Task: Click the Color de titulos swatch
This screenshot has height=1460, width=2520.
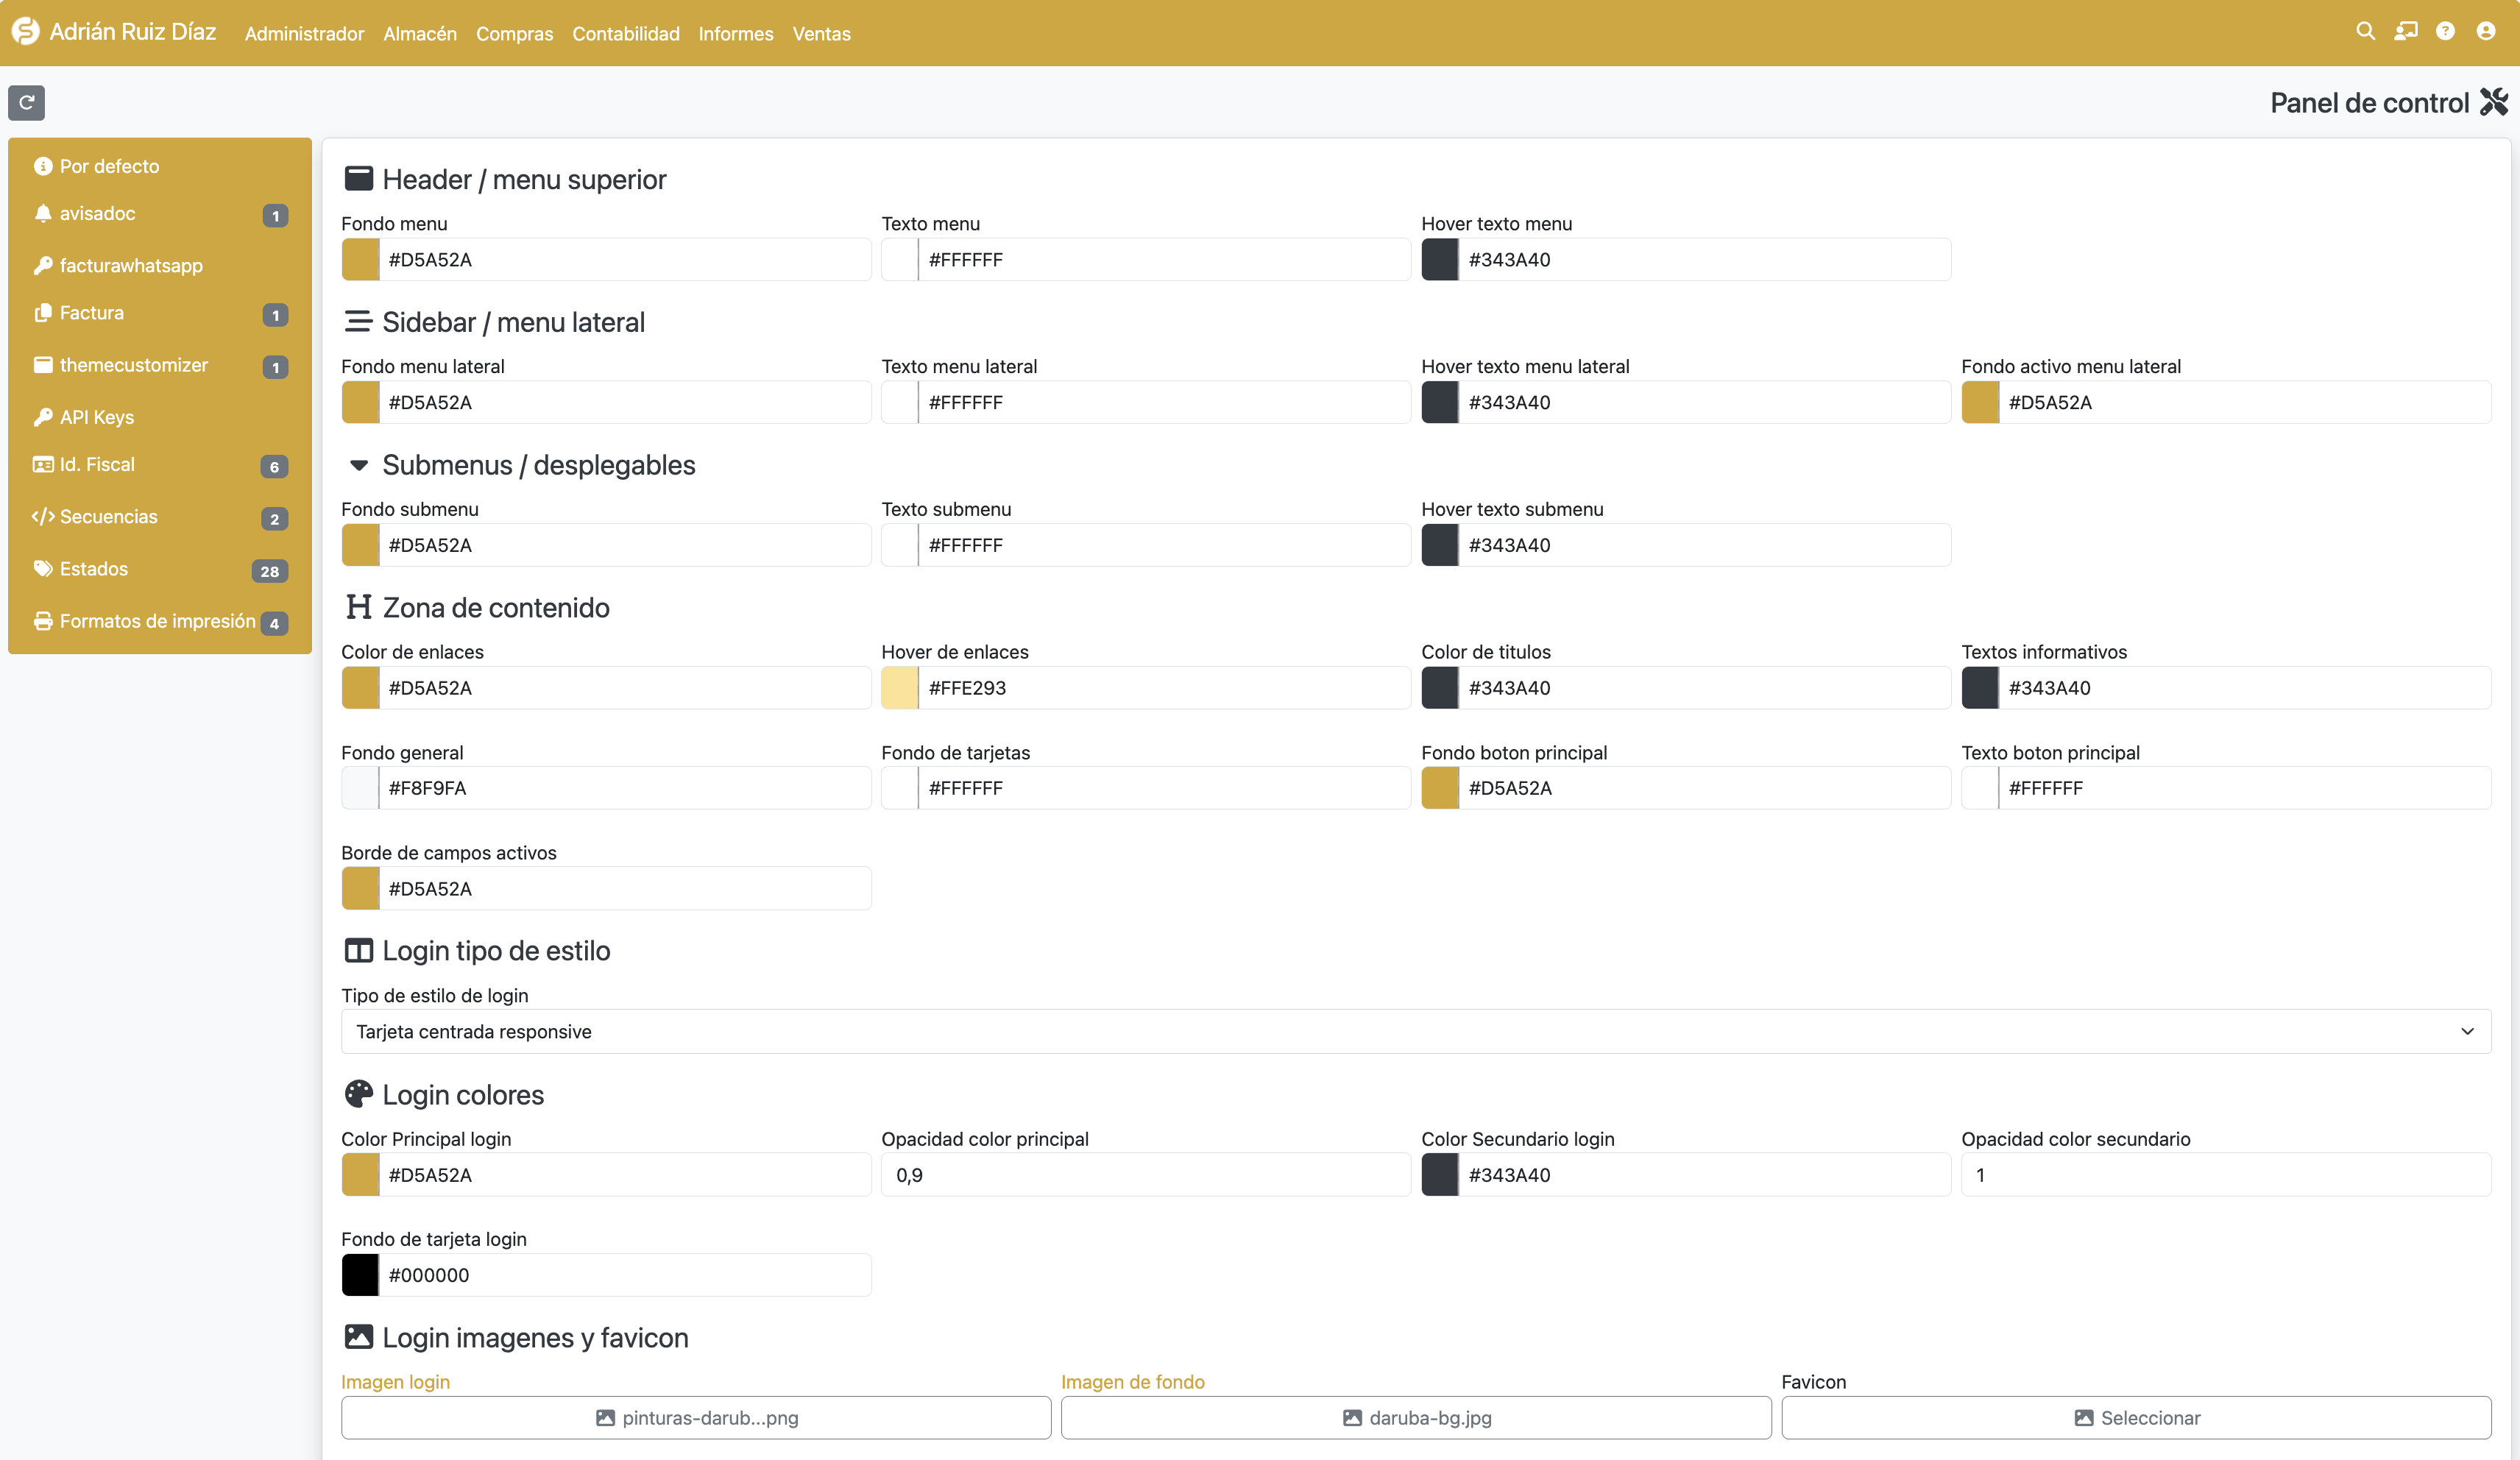Action: coord(1440,689)
